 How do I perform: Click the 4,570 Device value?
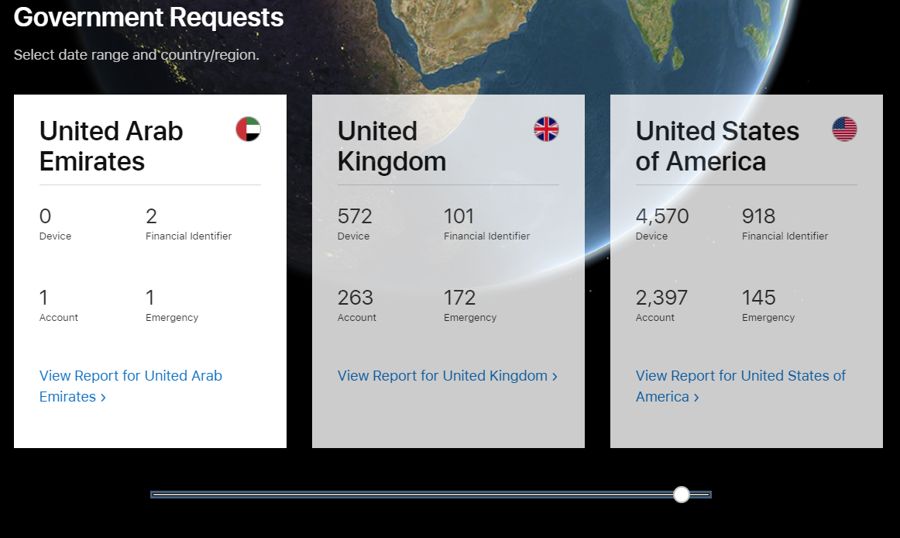pos(662,216)
